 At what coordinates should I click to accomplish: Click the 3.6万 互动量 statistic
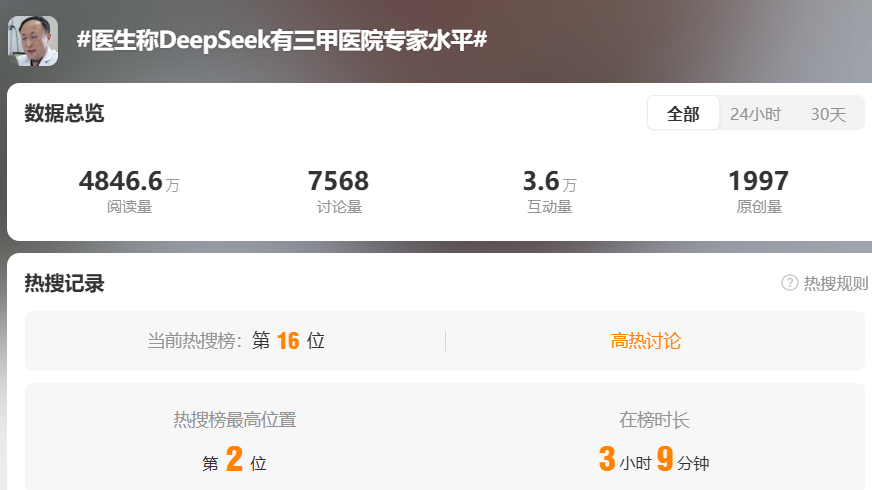[549, 191]
